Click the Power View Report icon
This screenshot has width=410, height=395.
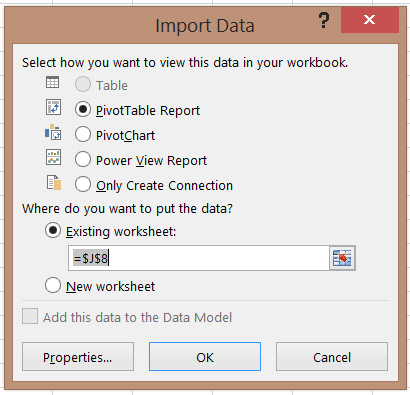[53, 157]
